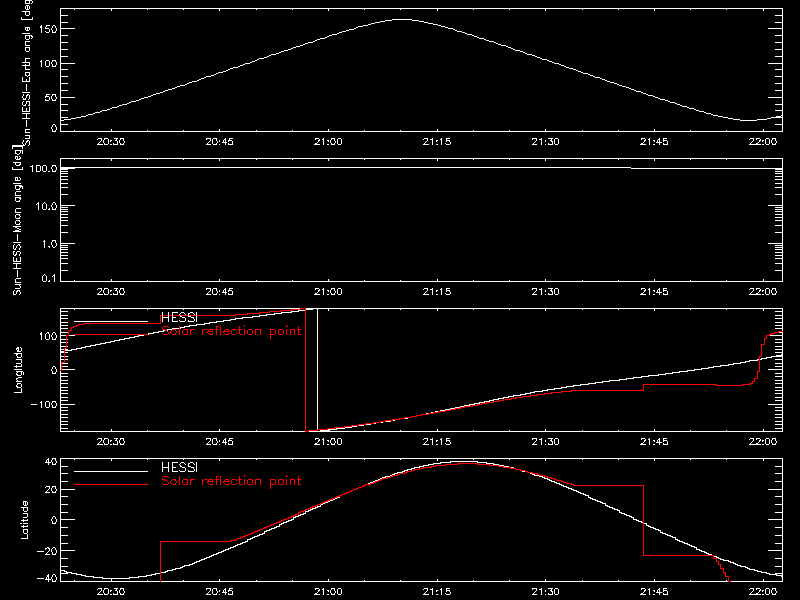Click the peak of the Sun-HESSI-Earth angle curve
Viewport: 800px width, 600px height.
click(x=403, y=19)
